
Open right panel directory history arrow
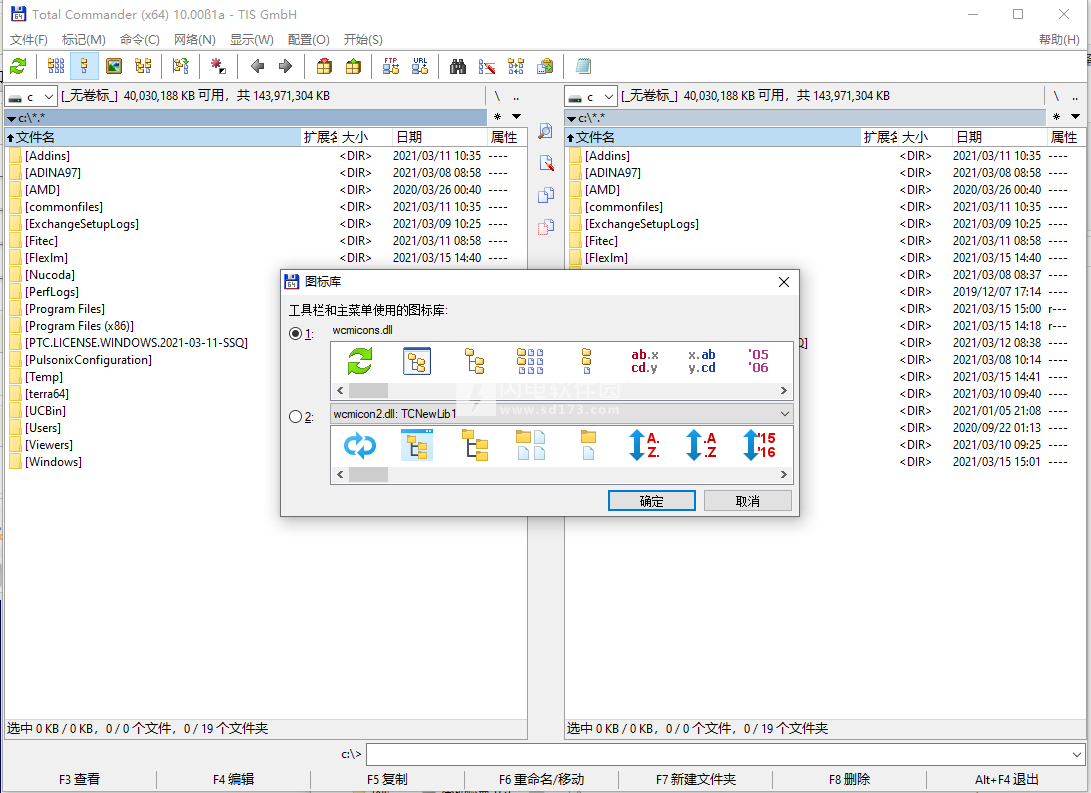(1075, 117)
